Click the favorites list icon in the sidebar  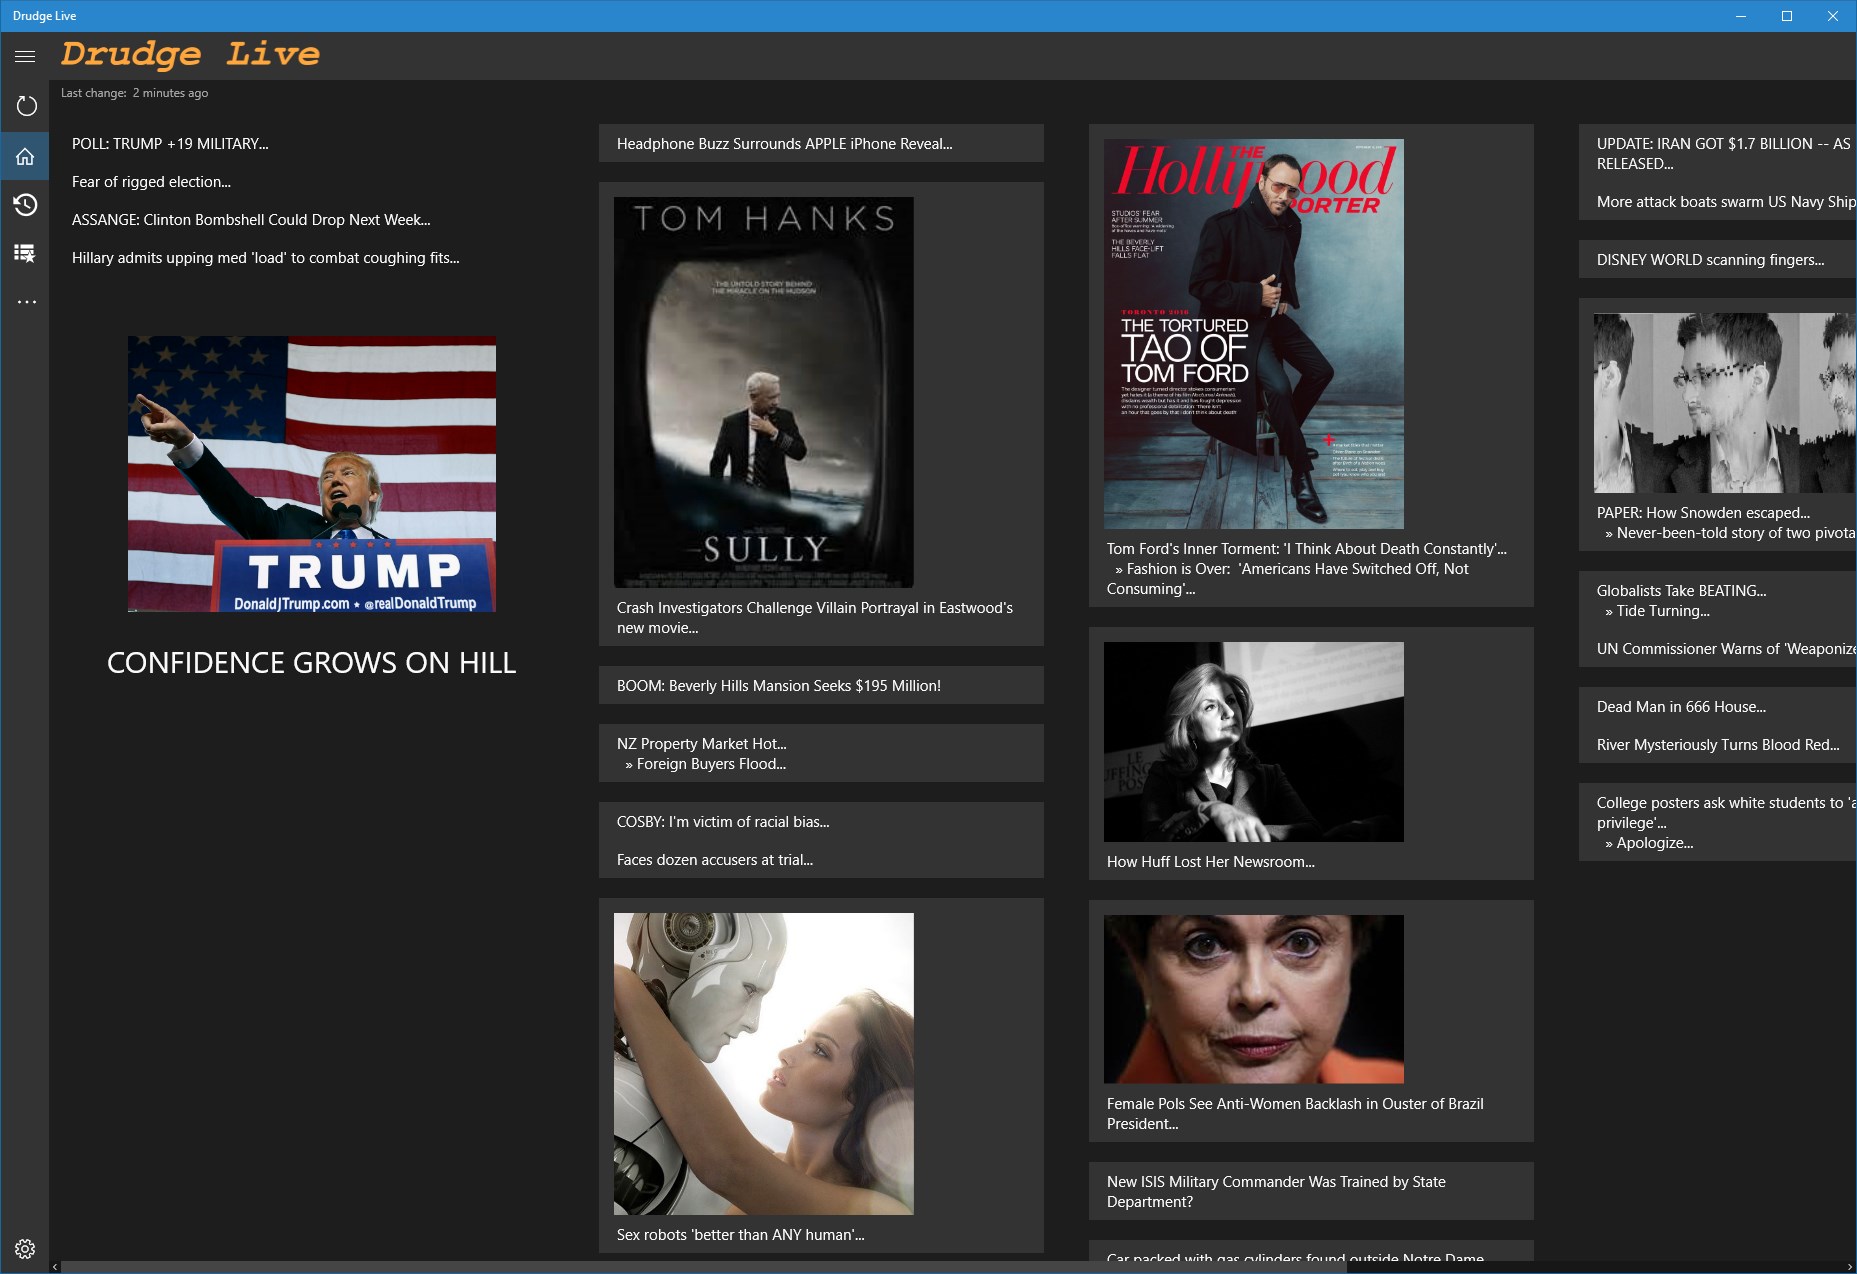pyautogui.click(x=26, y=253)
